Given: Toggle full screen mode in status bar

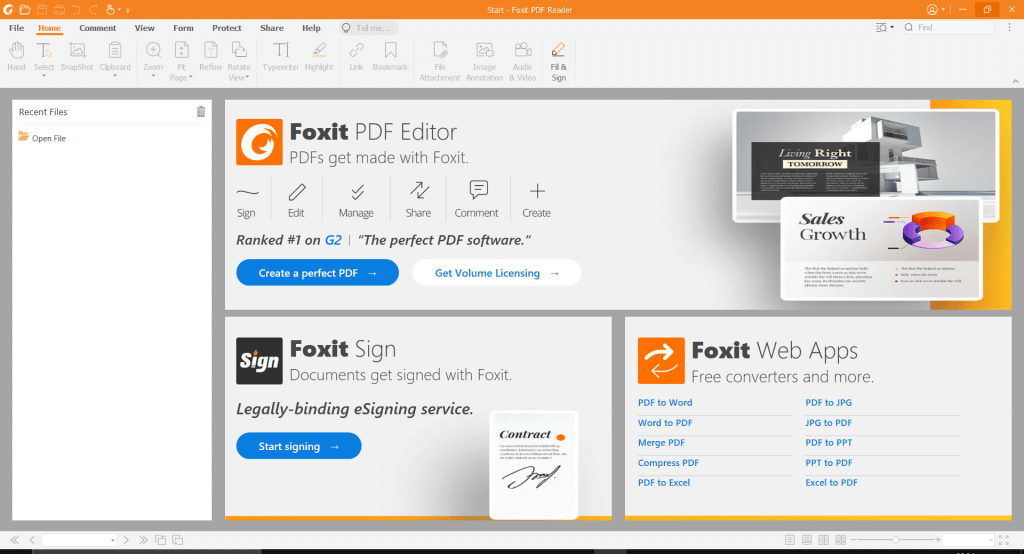Looking at the screenshot, I should [x=1004, y=540].
